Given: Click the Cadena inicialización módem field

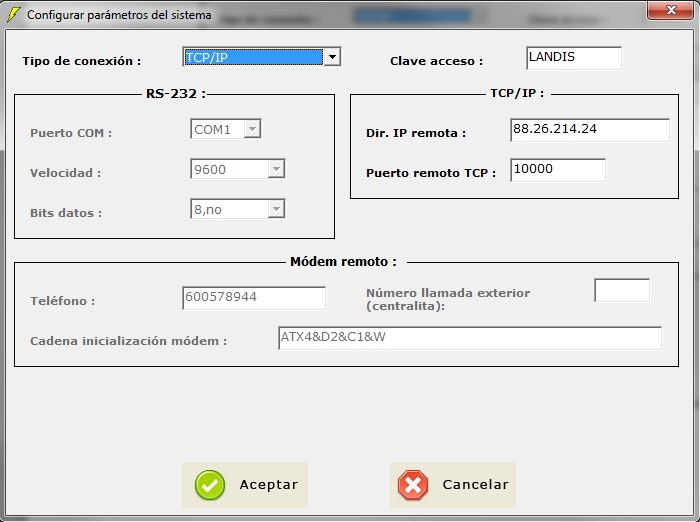Looking at the screenshot, I should tap(469, 338).
